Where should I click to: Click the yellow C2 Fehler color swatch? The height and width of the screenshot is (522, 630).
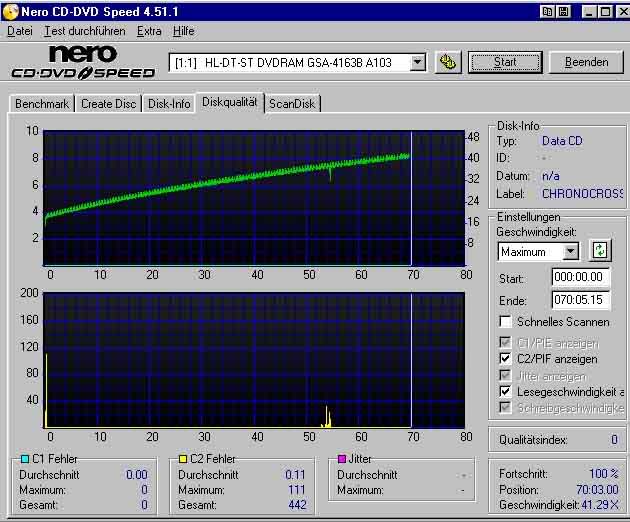tap(183, 459)
